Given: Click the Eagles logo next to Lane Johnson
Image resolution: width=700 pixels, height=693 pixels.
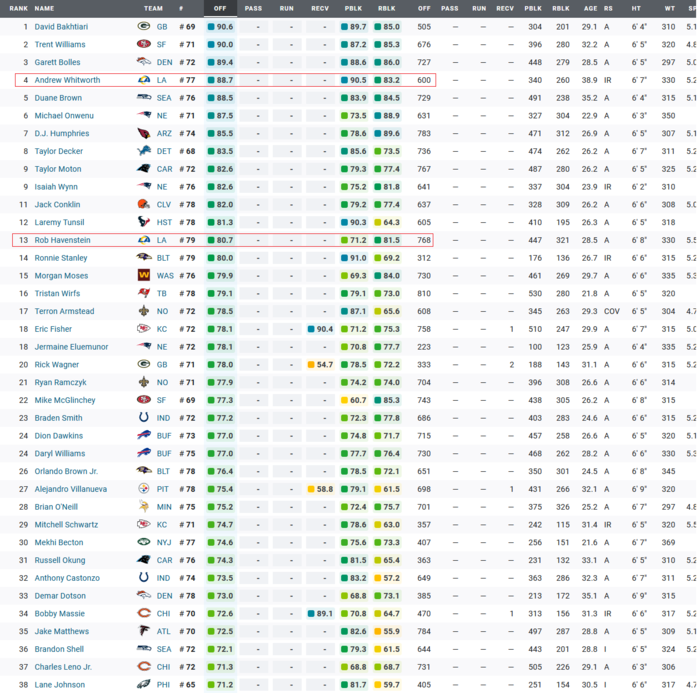Looking at the screenshot, I should [144, 684].
